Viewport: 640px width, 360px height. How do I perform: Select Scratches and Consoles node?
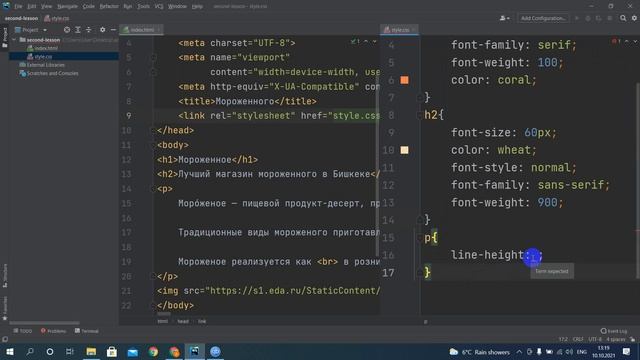click(x=49, y=73)
